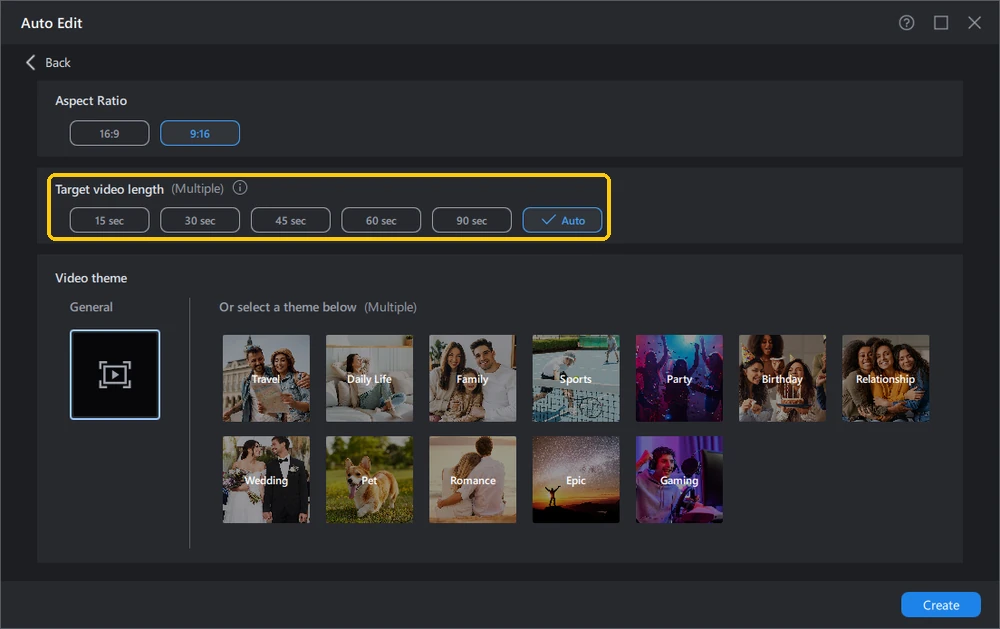Click the Video theme heading

pos(91,278)
